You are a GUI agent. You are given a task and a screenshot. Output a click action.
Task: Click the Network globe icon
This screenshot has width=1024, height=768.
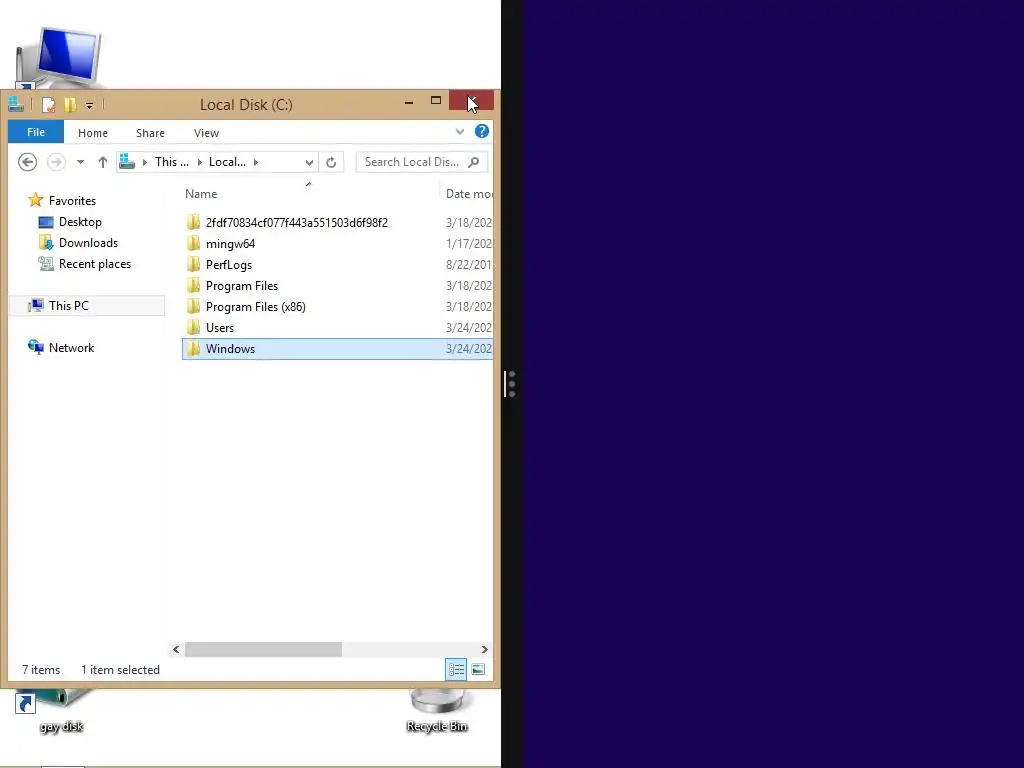tap(36, 347)
